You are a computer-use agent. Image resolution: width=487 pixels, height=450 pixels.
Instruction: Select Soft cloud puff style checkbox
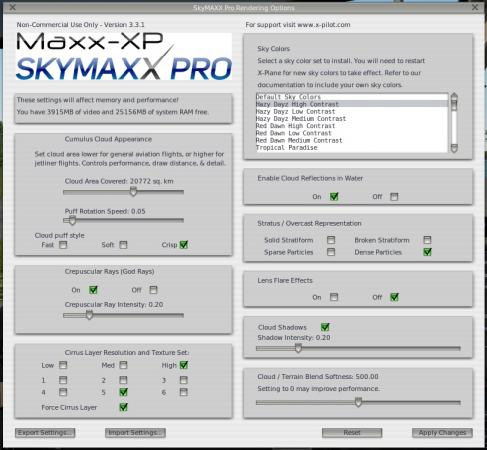[x=123, y=245]
